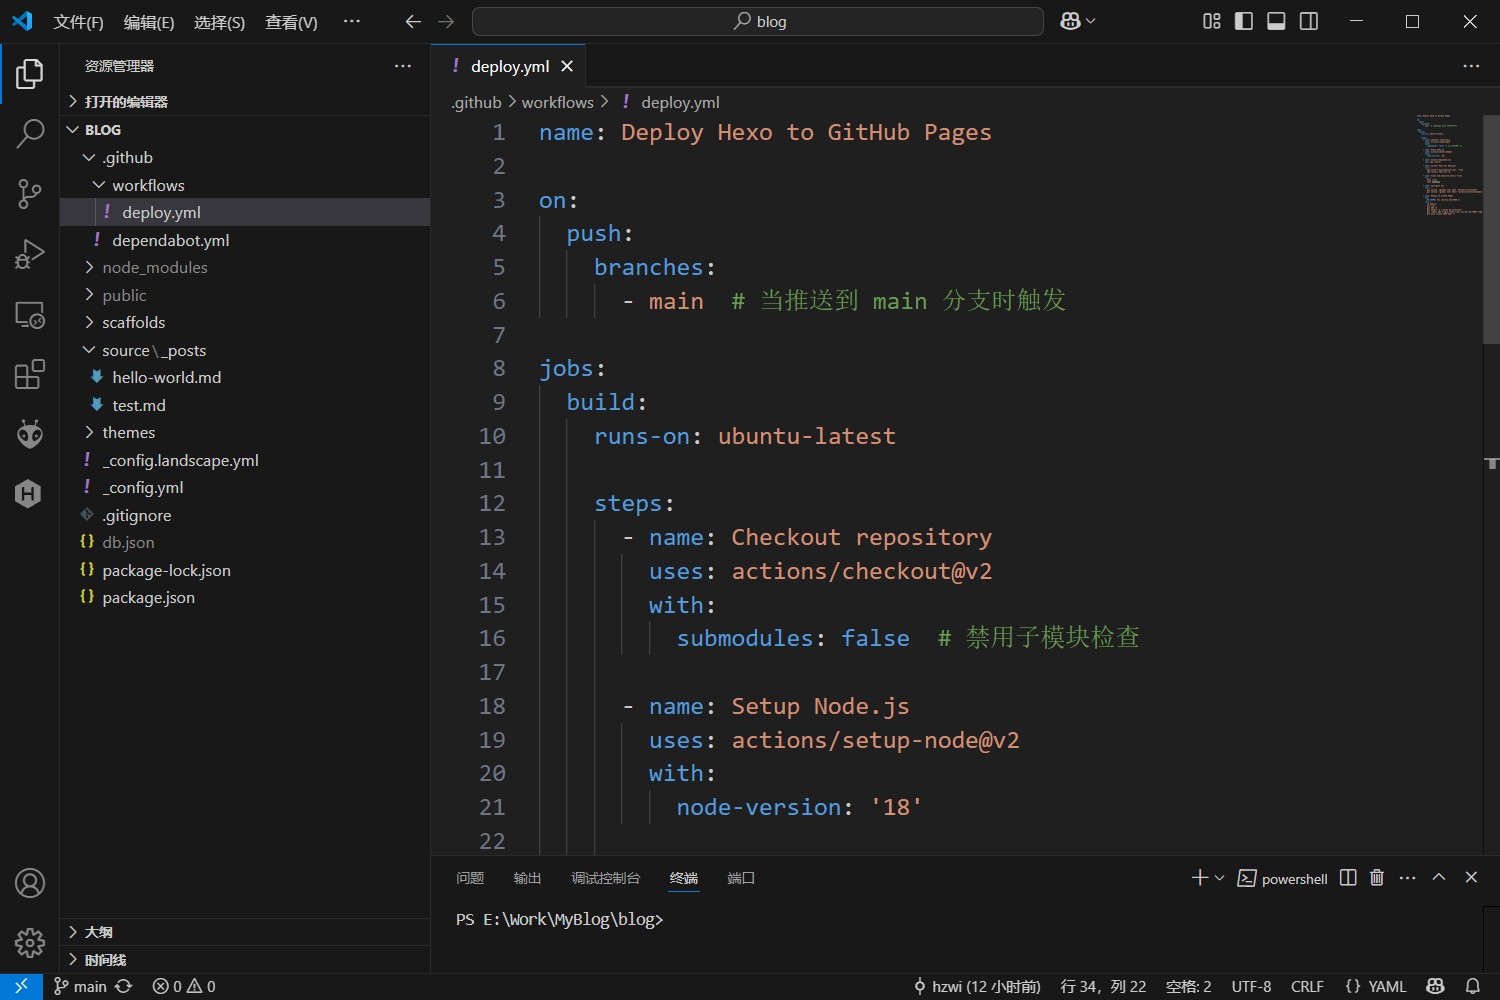Open Extensions view
Screen dimensions: 1500x1000
(30, 374)
